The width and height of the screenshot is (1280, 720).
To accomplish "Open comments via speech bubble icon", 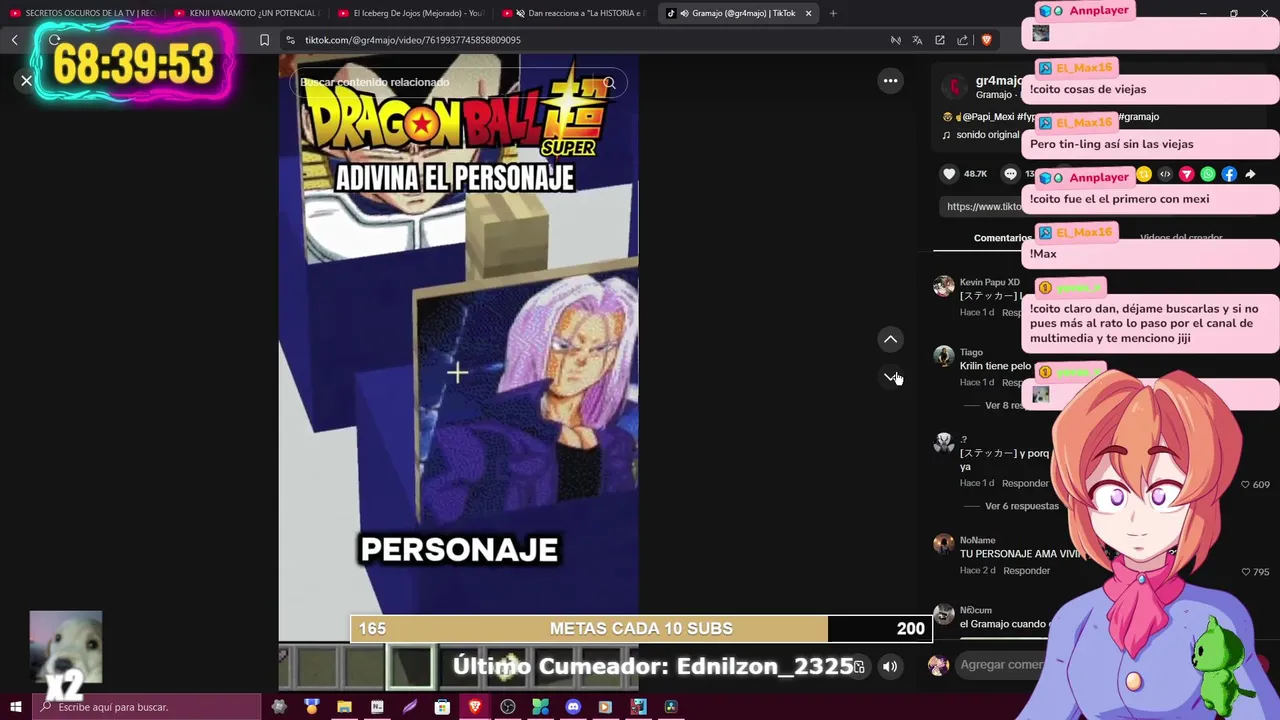I will (1010, 174).
